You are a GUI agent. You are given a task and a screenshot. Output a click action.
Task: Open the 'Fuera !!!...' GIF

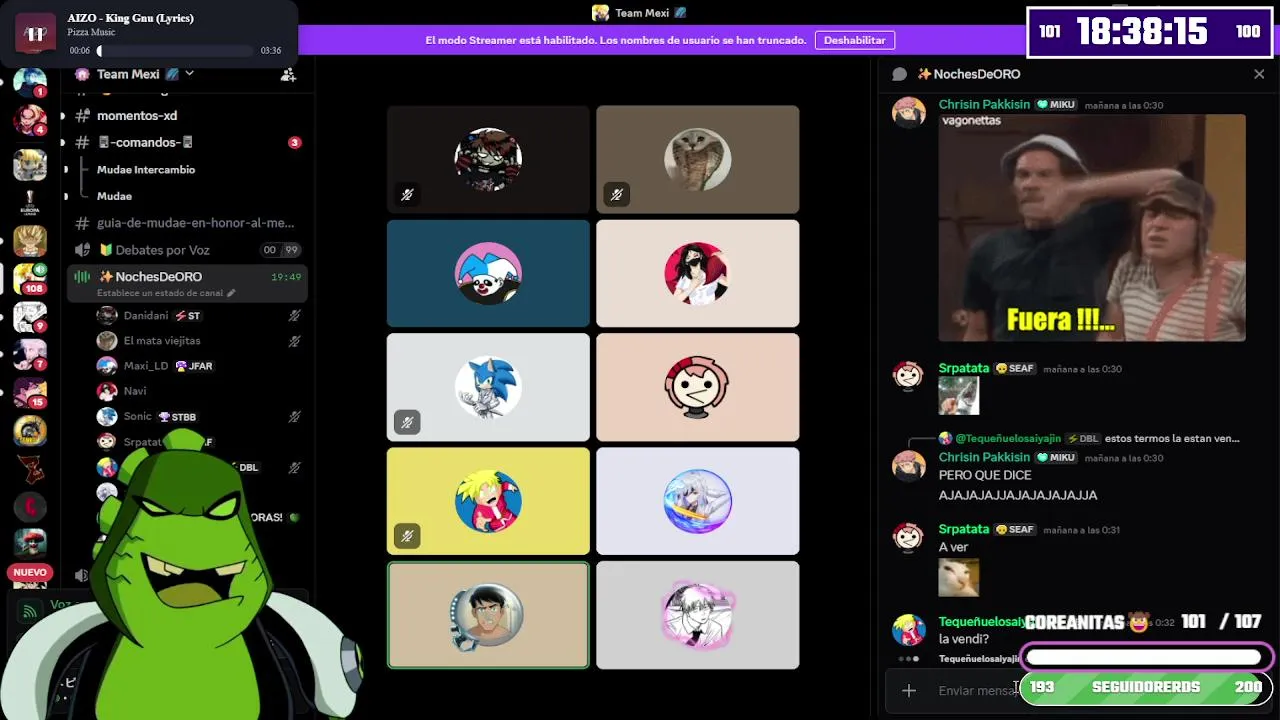1092,228
